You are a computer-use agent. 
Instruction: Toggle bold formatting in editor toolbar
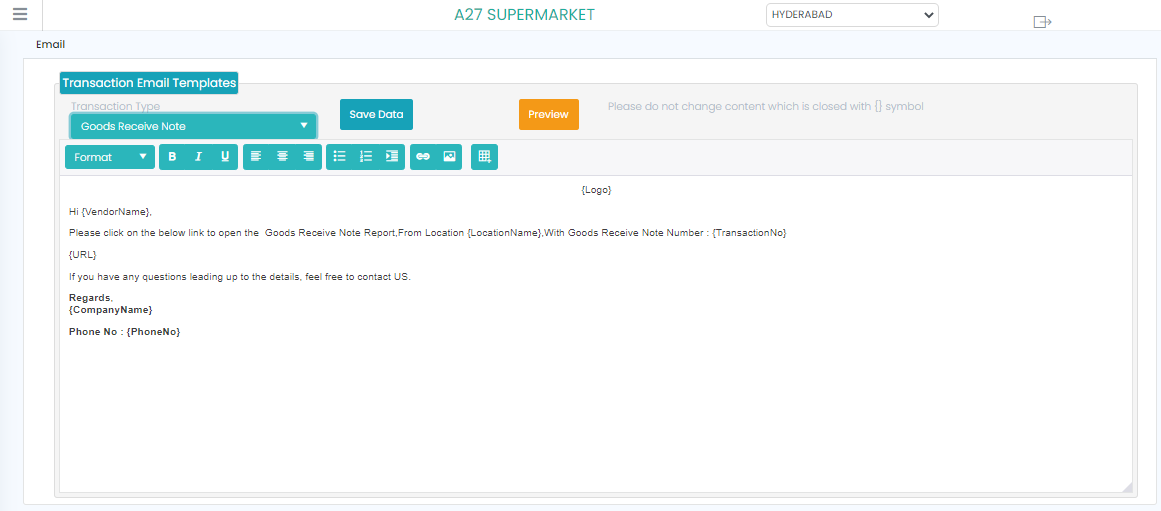[x=173, y=156]
